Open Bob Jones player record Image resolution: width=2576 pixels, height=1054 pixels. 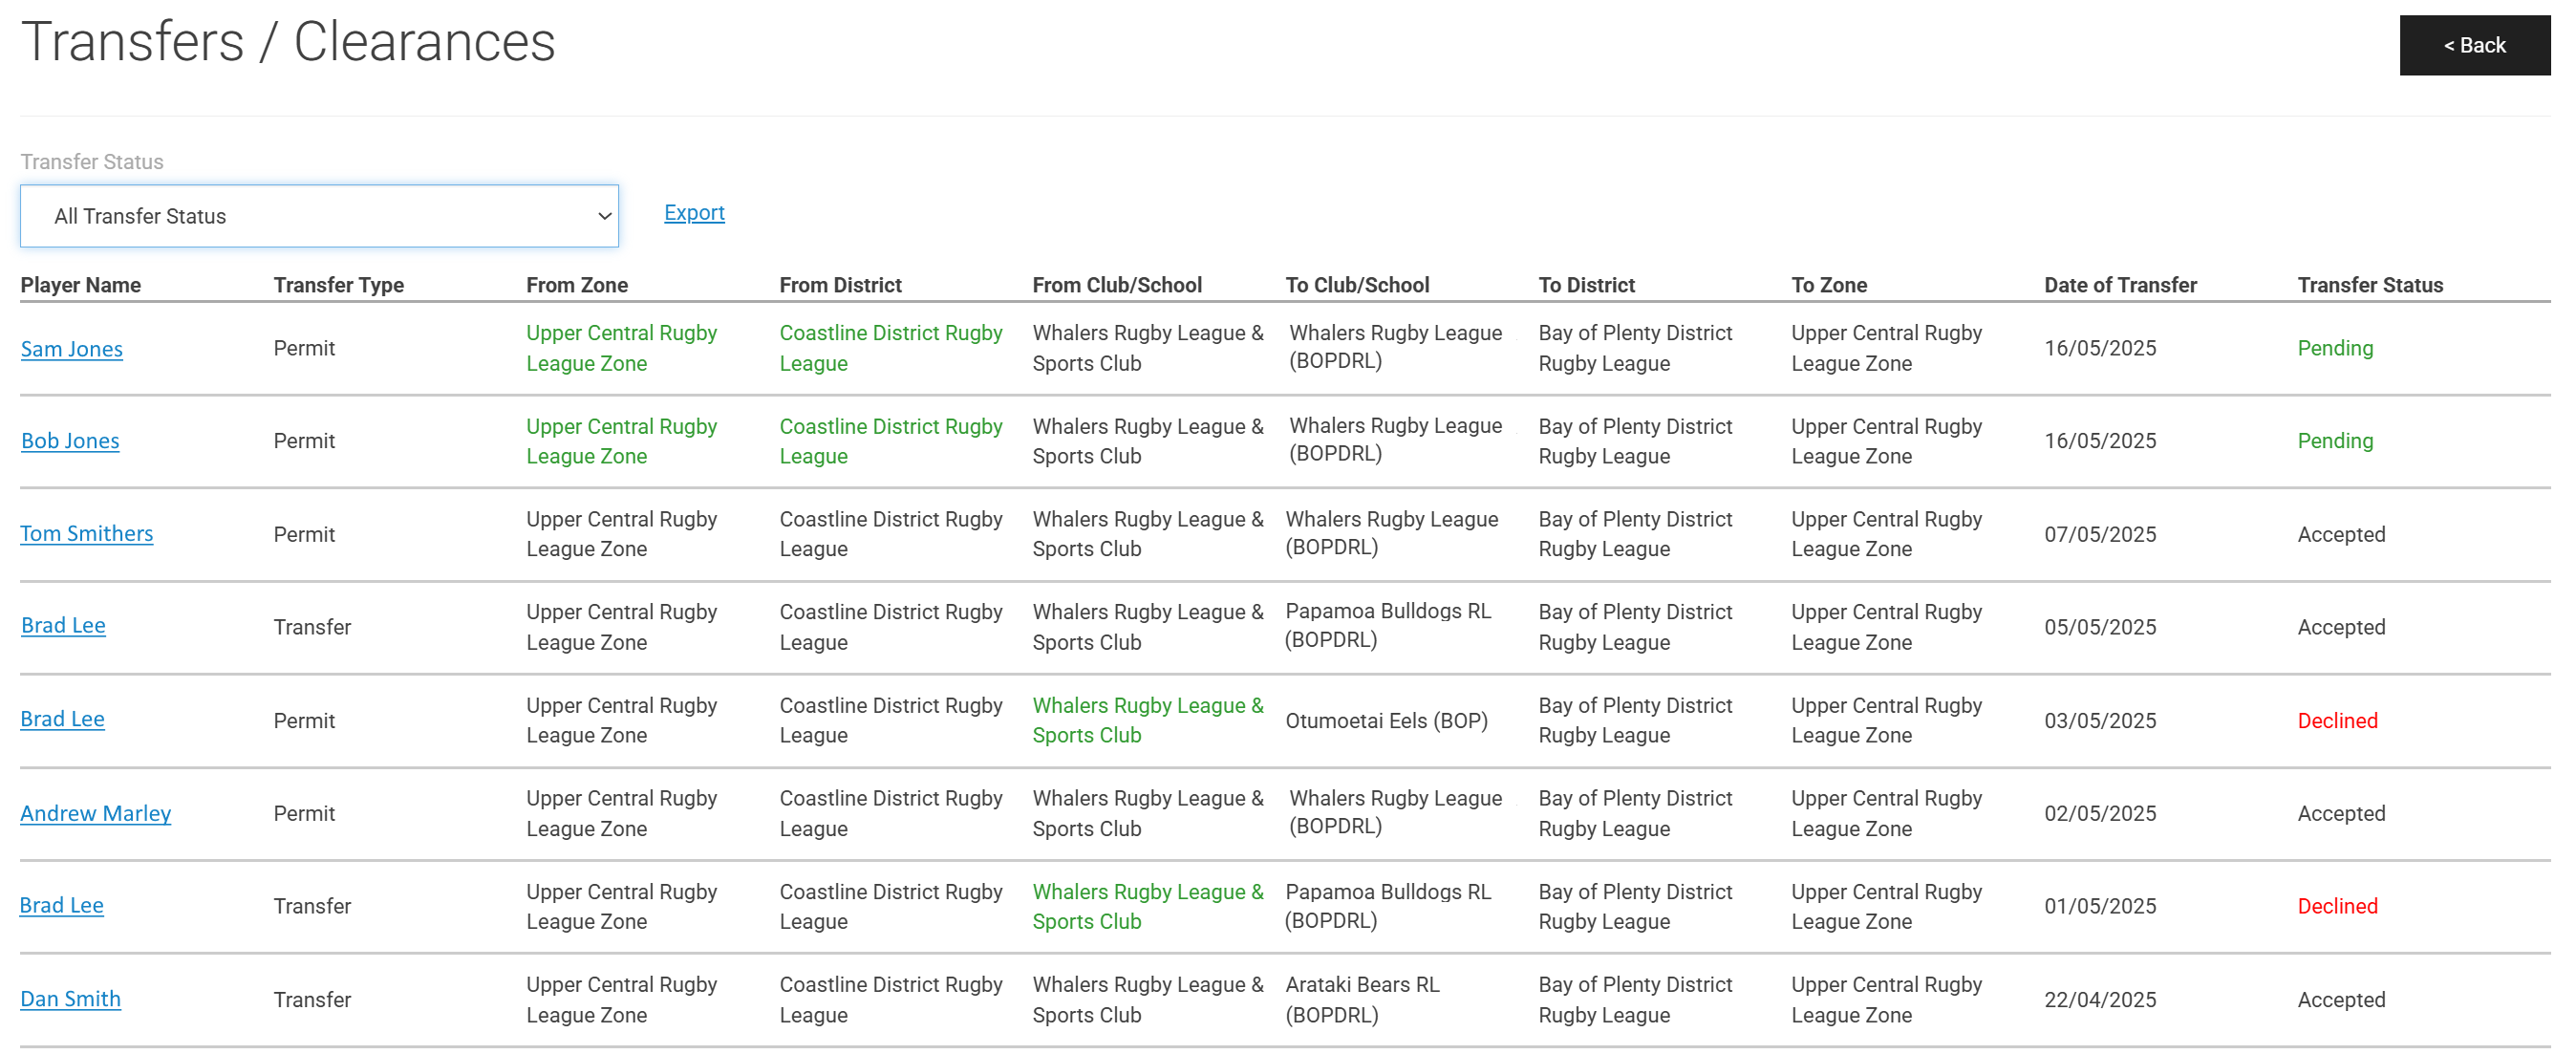tap(70, 441)
